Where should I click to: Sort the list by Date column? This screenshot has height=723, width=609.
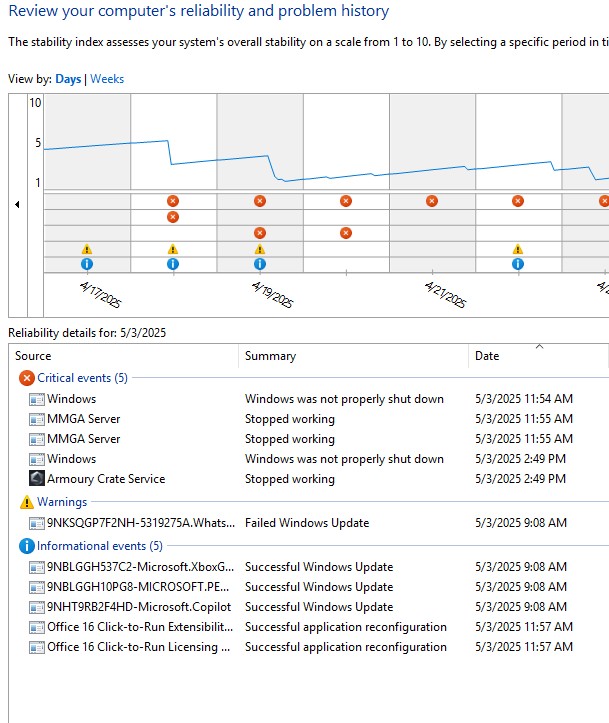click(538, 356)
